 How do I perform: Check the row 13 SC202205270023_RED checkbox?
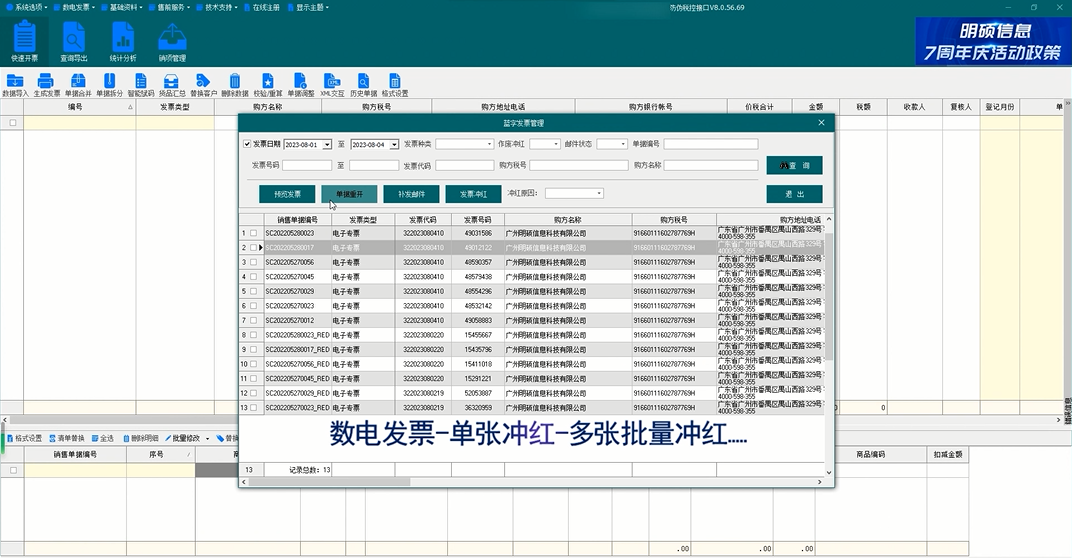click(x=253, y=408)
